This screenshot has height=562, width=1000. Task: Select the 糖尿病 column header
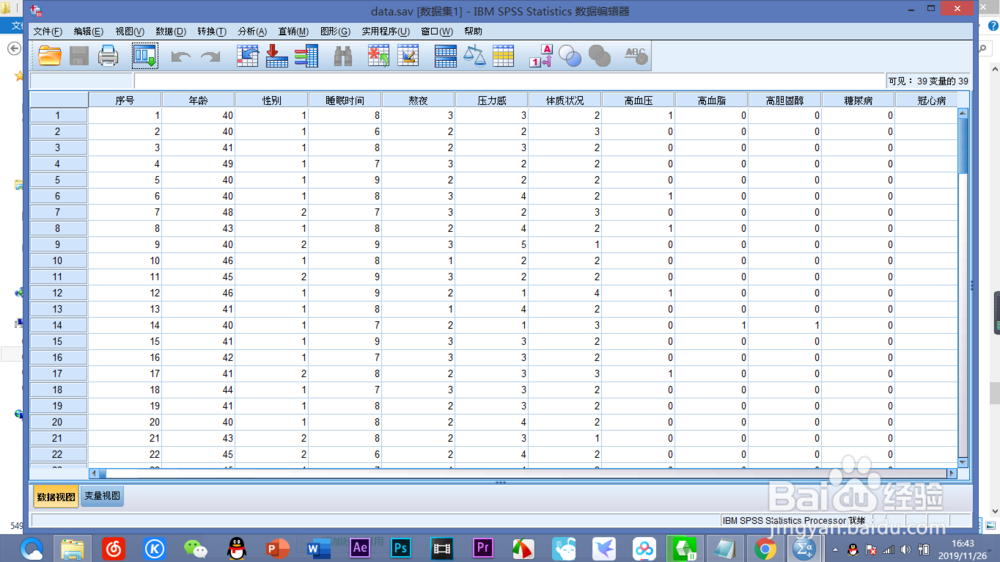coord(858,100)
